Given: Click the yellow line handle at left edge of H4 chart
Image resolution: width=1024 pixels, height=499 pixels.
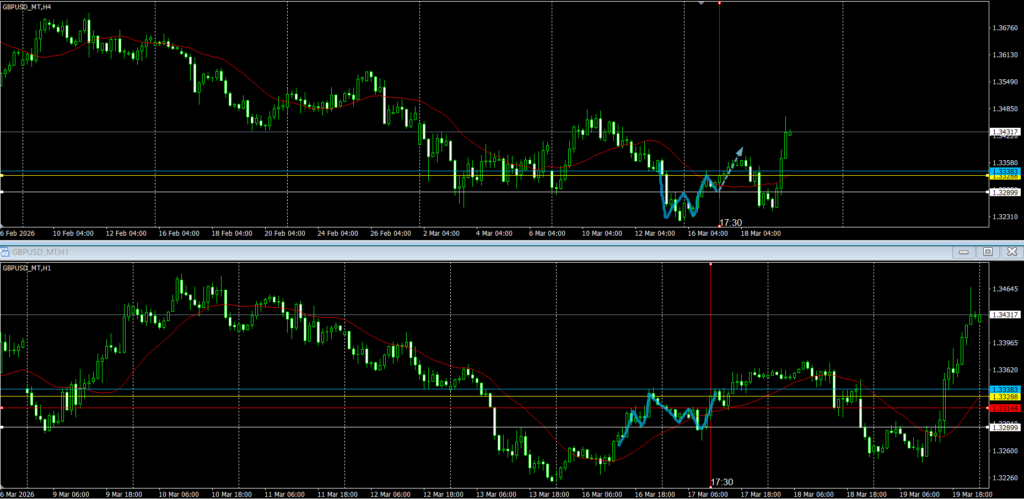Looking at the screenshot, I should pos(3,176).
